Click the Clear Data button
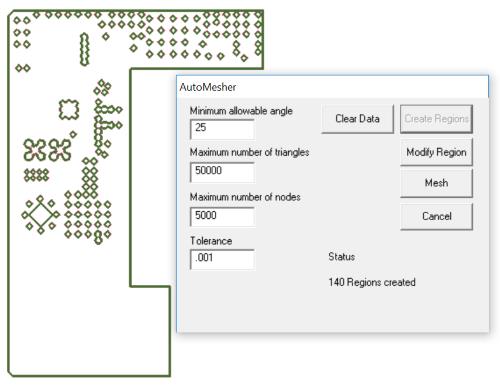Image resolution: width=500 pixels, height=391 pixels. 357,119
